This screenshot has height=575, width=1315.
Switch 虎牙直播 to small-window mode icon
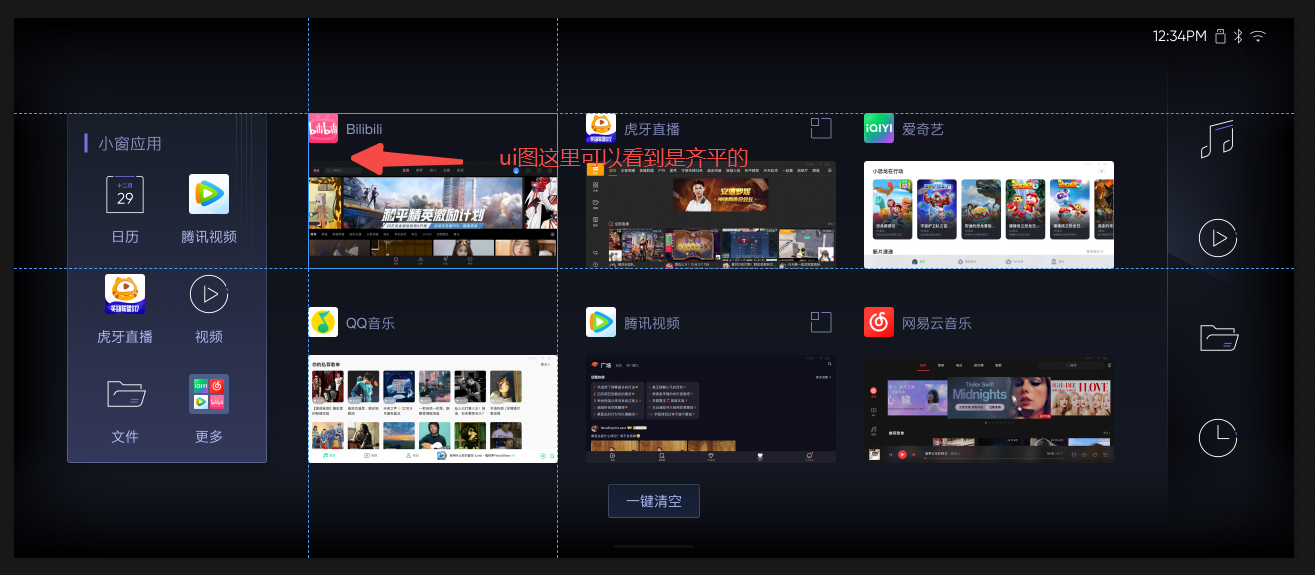click(821, 128)
